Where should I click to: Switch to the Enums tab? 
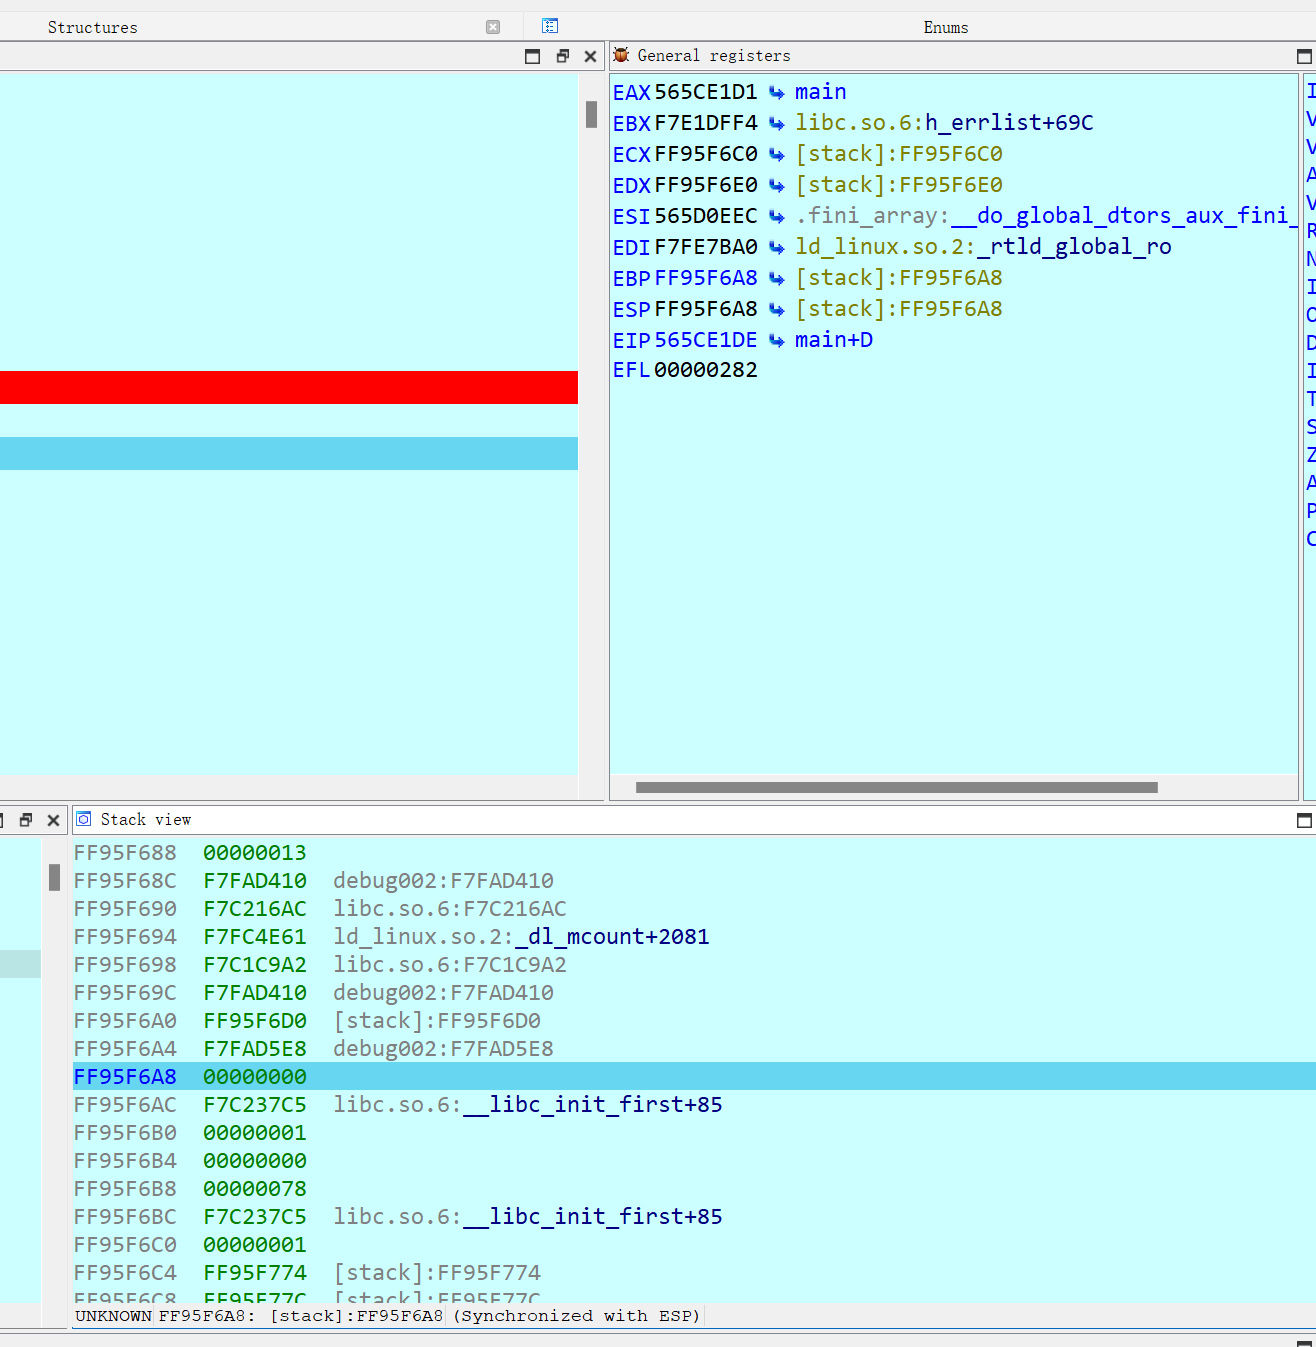tap(946, 27)
